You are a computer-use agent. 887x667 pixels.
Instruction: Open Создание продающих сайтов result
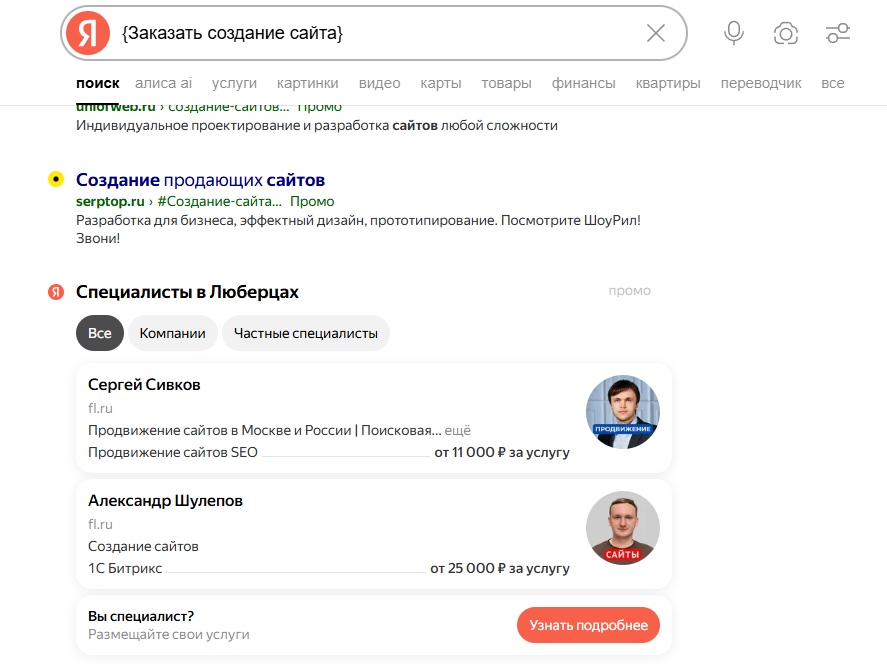click(200, 180)
